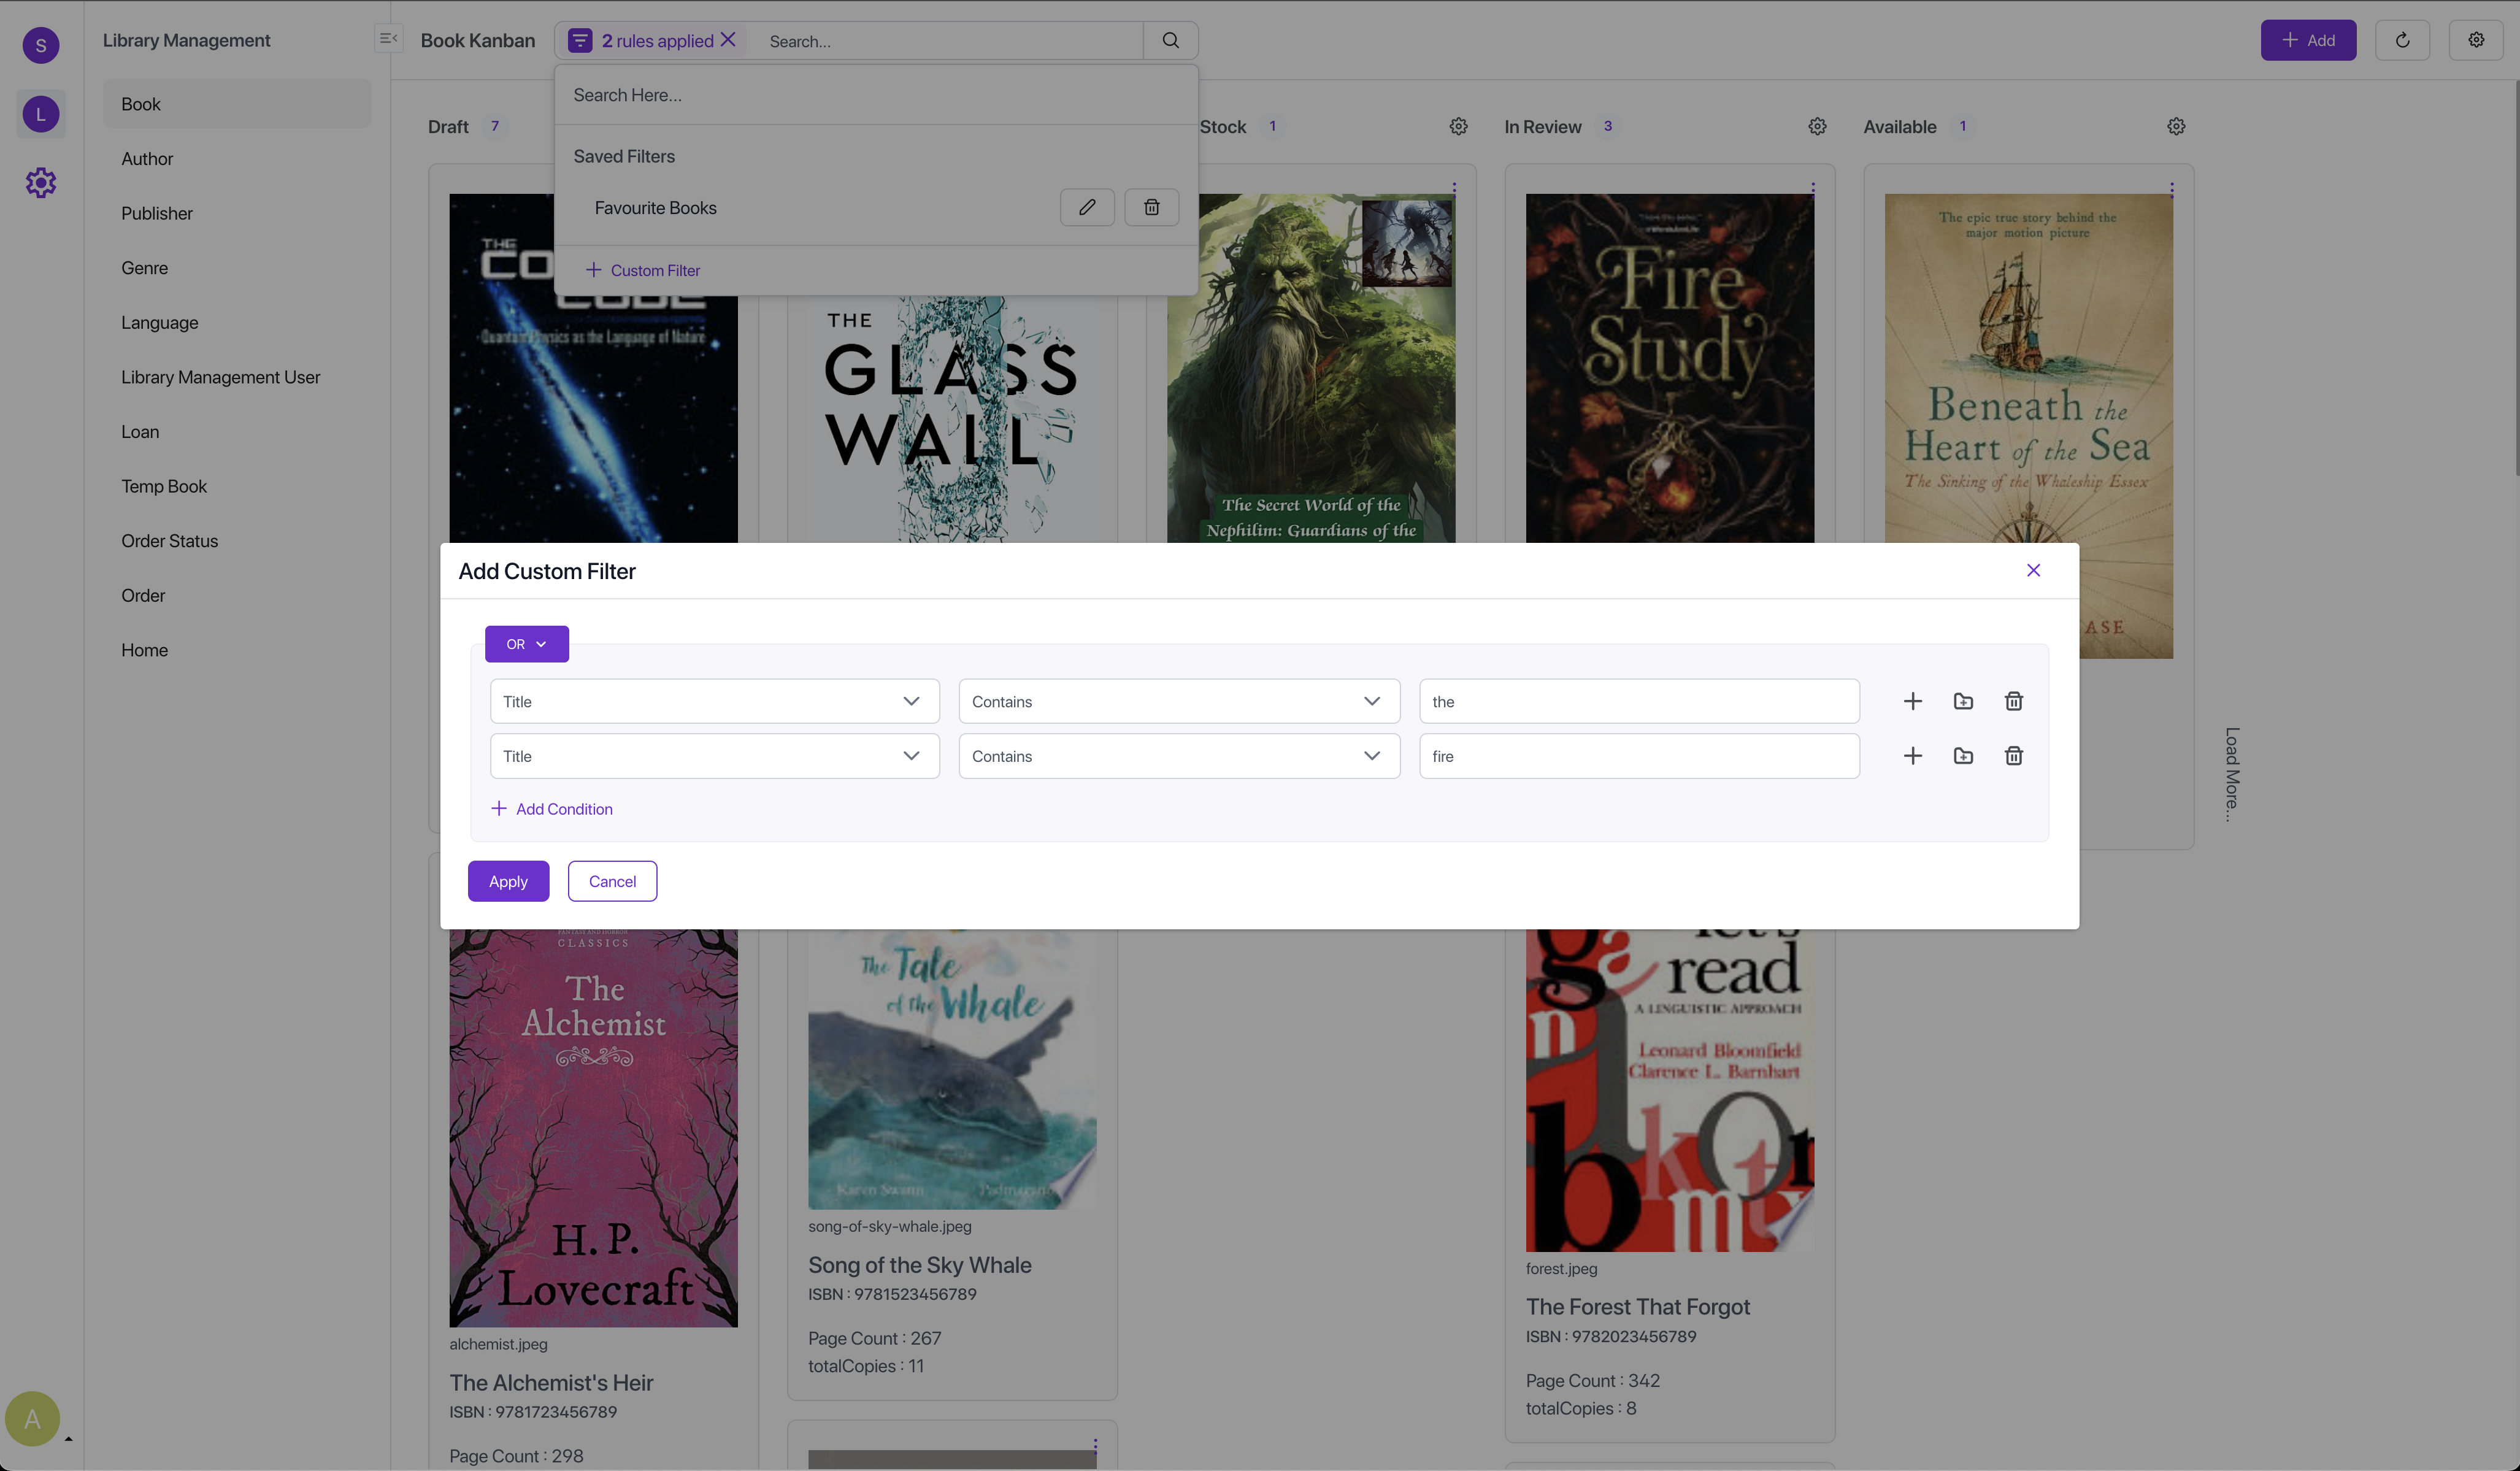The image size is (2520, 1471).
Task: Close the Add Custom Filter dialog
Action: (x=2032, y=570)
